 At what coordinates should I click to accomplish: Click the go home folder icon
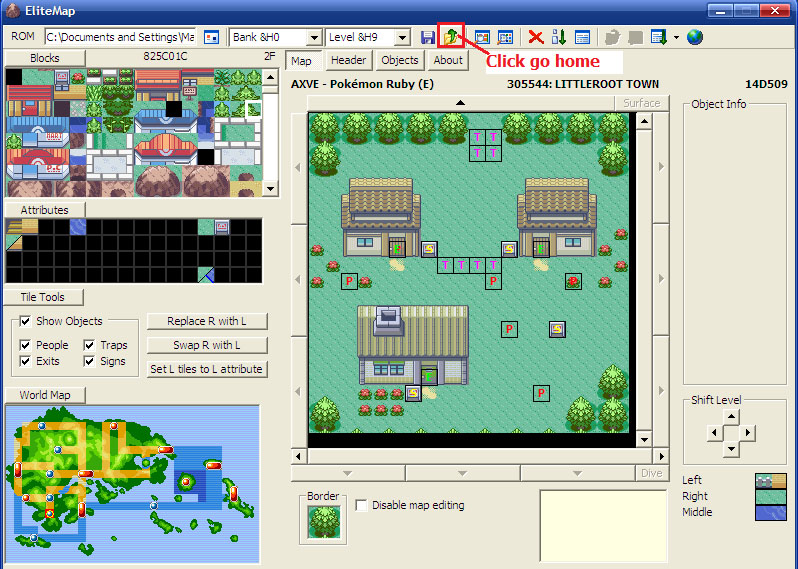450,37
